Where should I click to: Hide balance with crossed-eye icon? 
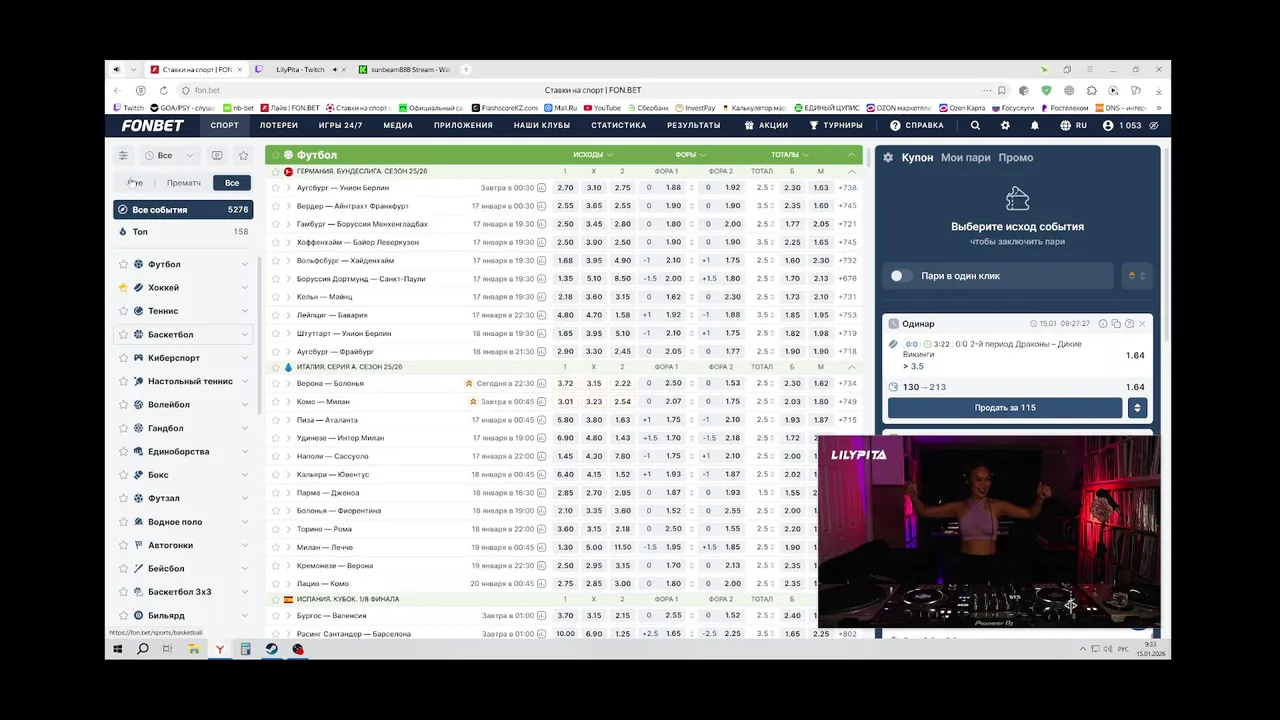click(x=1154, y=126)
